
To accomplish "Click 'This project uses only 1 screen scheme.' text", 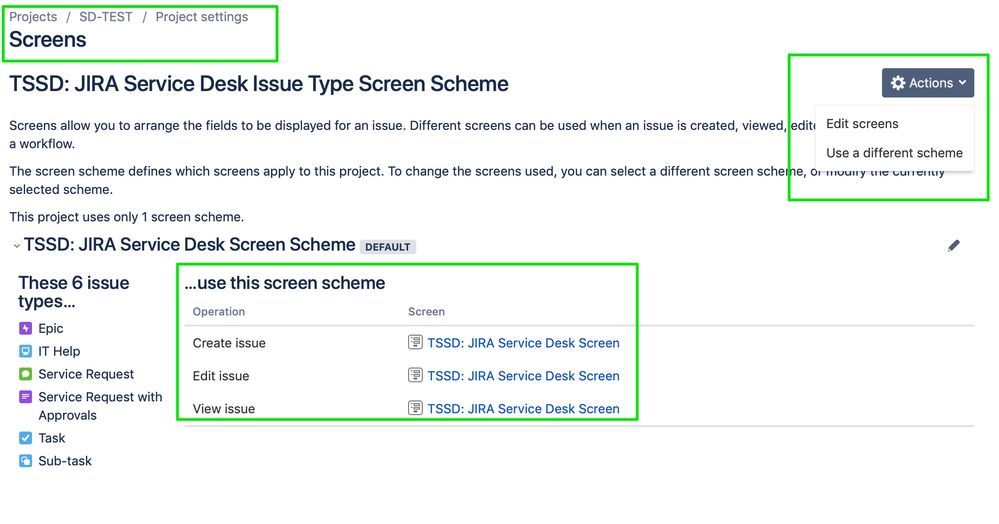I will pyautogui.click(x=126, y=217).
